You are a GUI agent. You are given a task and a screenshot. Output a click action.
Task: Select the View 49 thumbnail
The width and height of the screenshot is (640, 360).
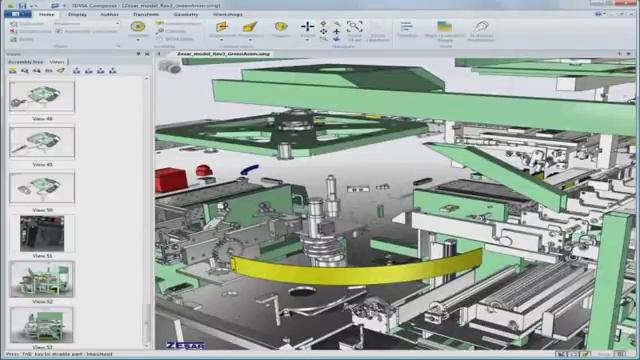click(42, 142)
